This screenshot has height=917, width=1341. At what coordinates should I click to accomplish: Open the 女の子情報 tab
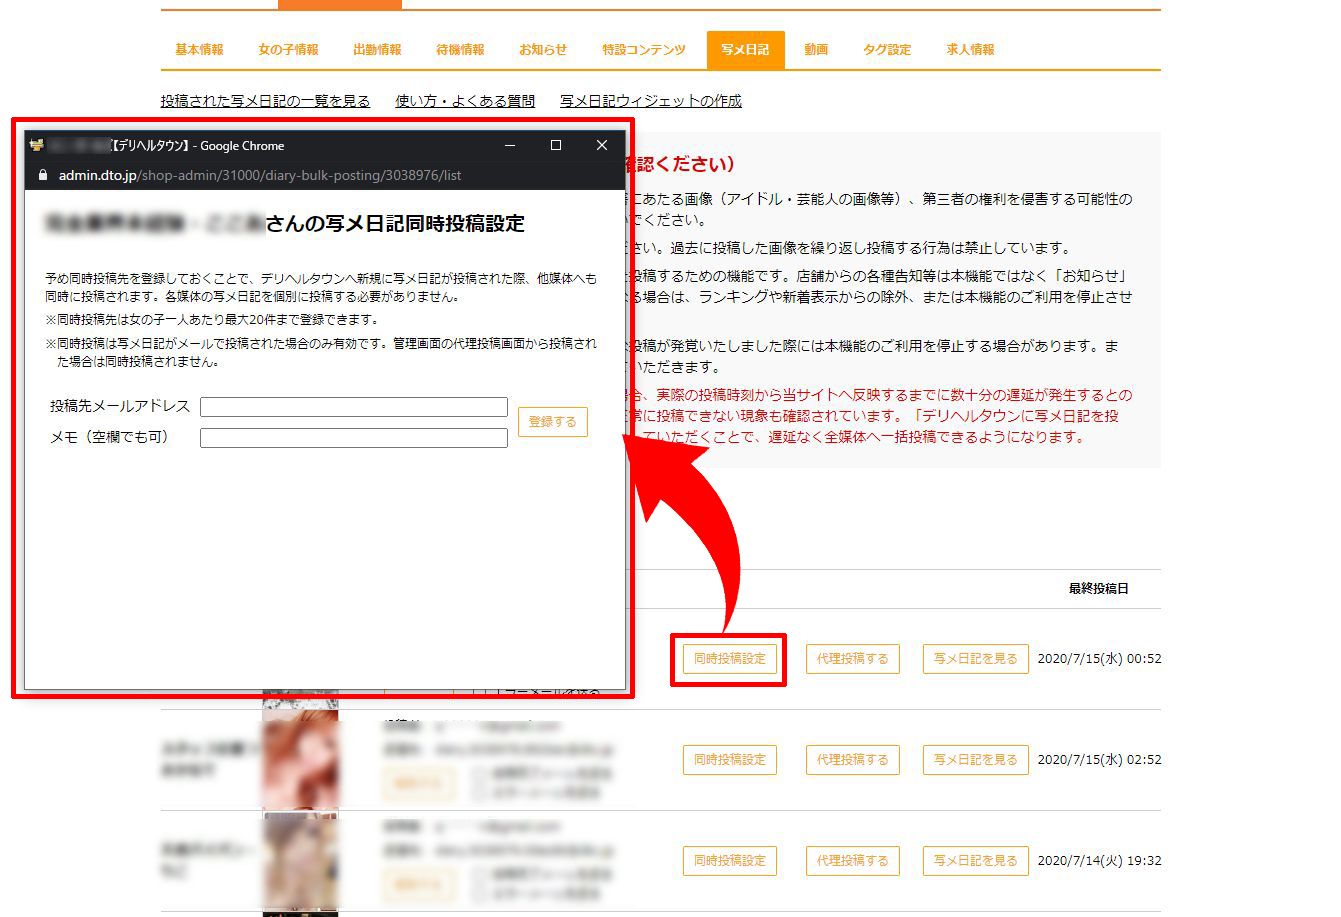point(288,49)
